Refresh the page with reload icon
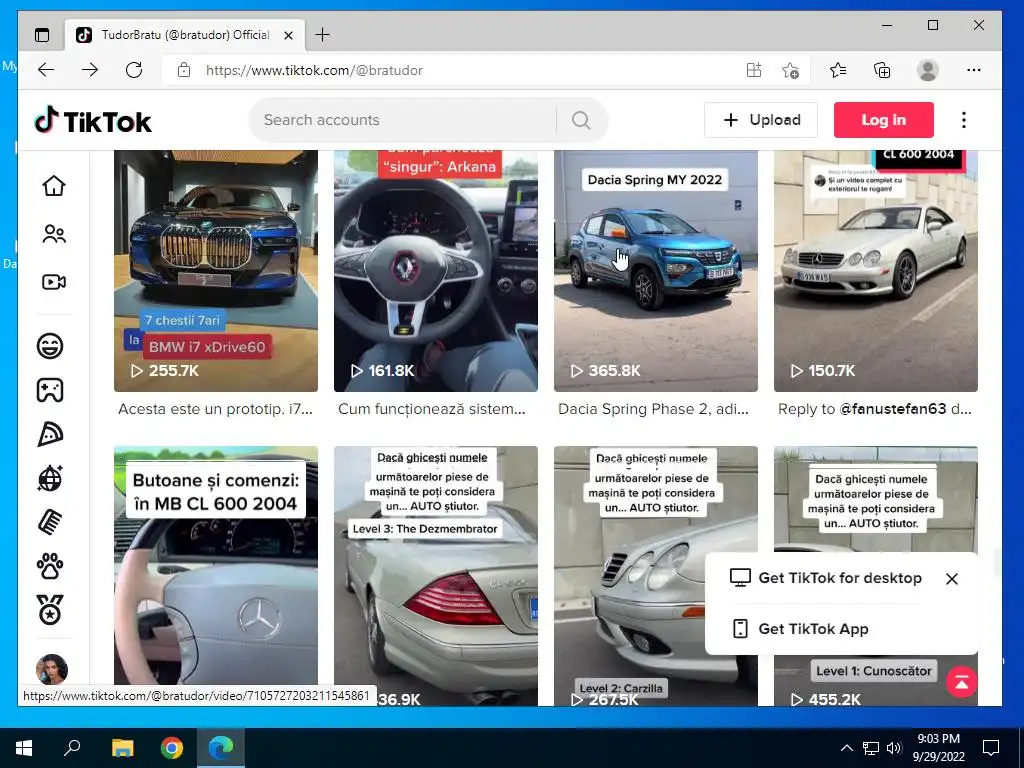 [x=134, y=70]
